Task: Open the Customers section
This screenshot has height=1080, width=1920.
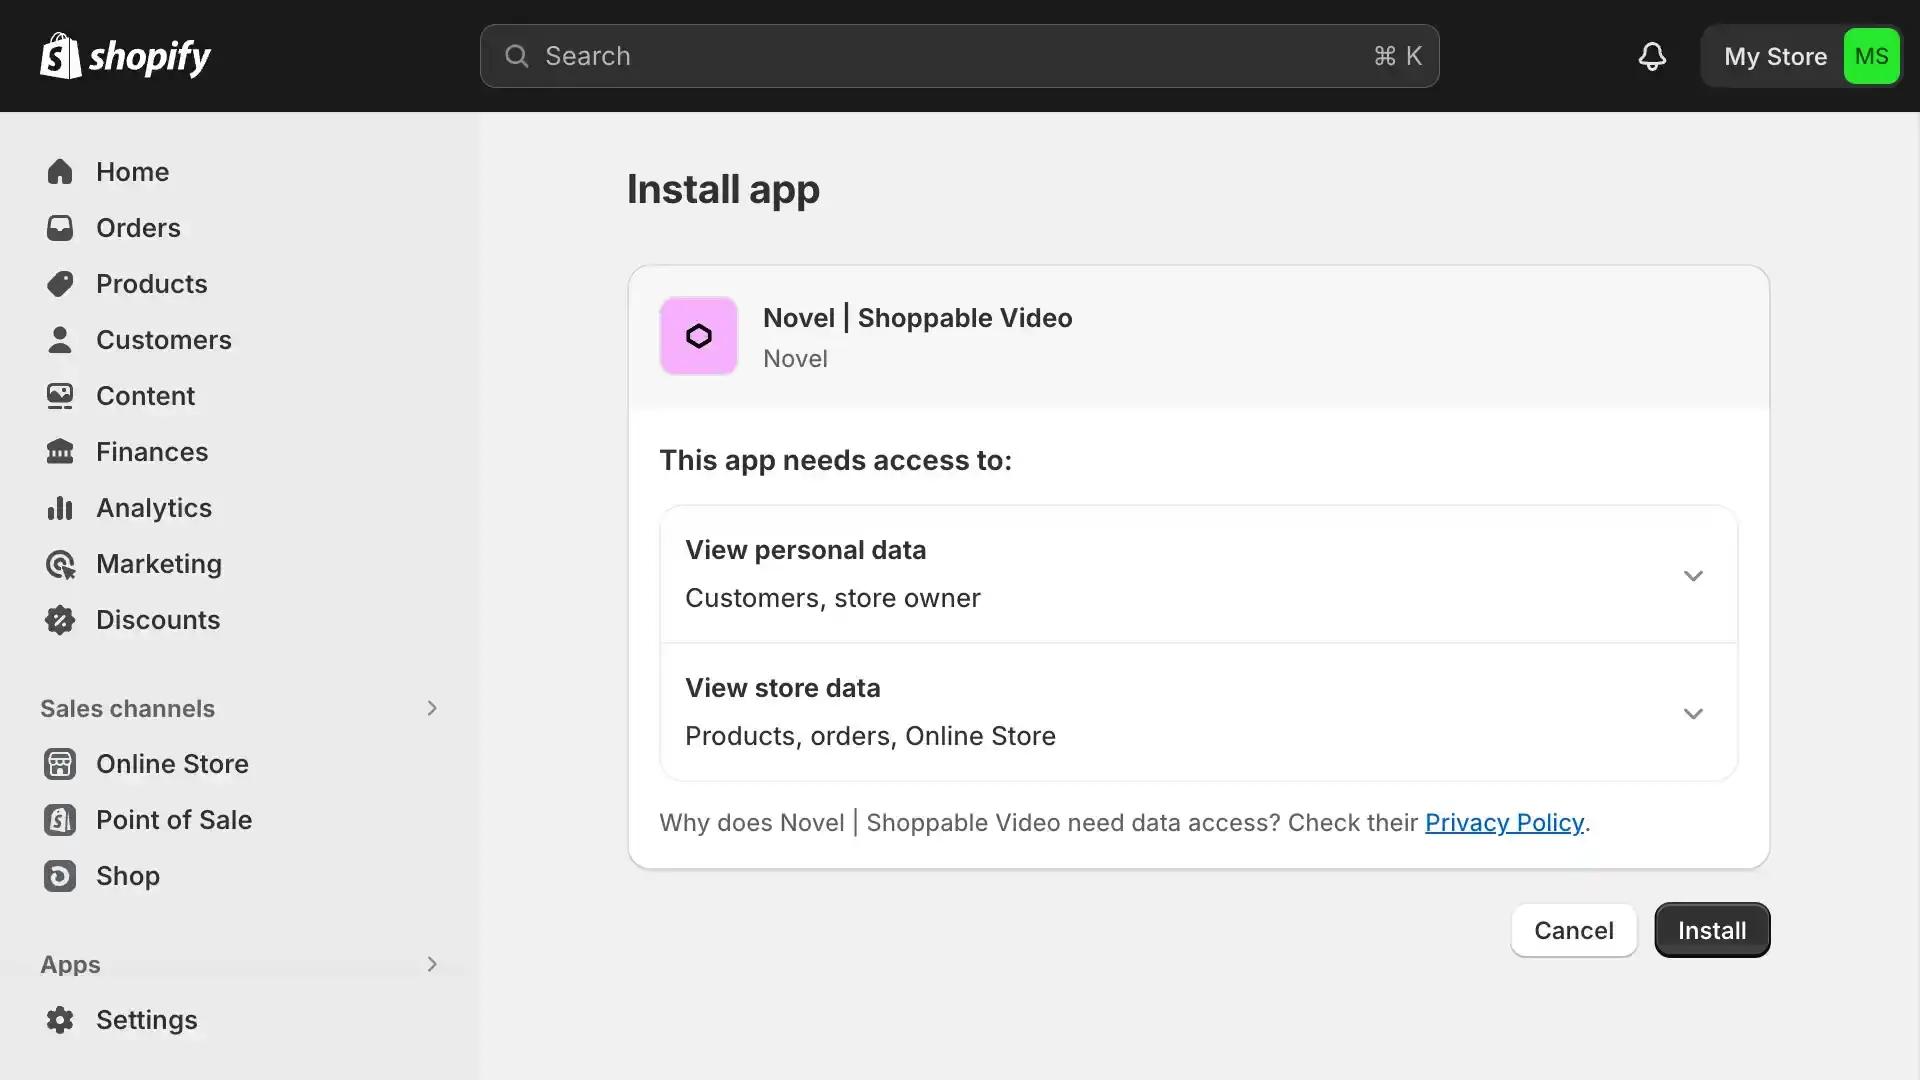Action: pyautogui.click(x=164, y=339)
